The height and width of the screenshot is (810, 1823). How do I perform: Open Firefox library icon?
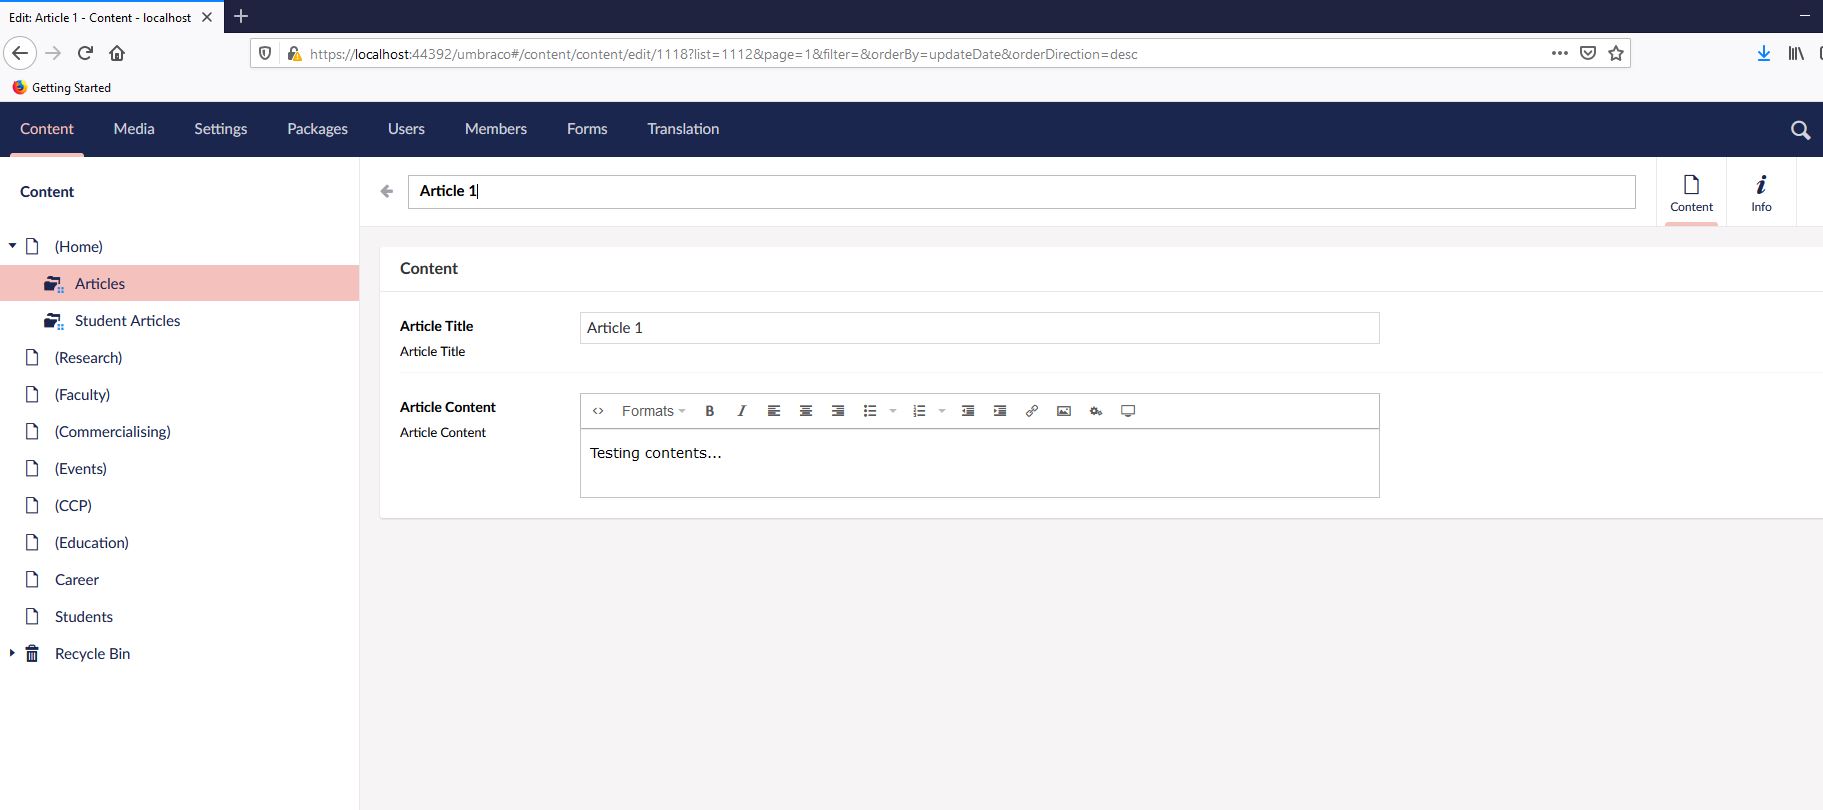click(x=1796, y=53)
